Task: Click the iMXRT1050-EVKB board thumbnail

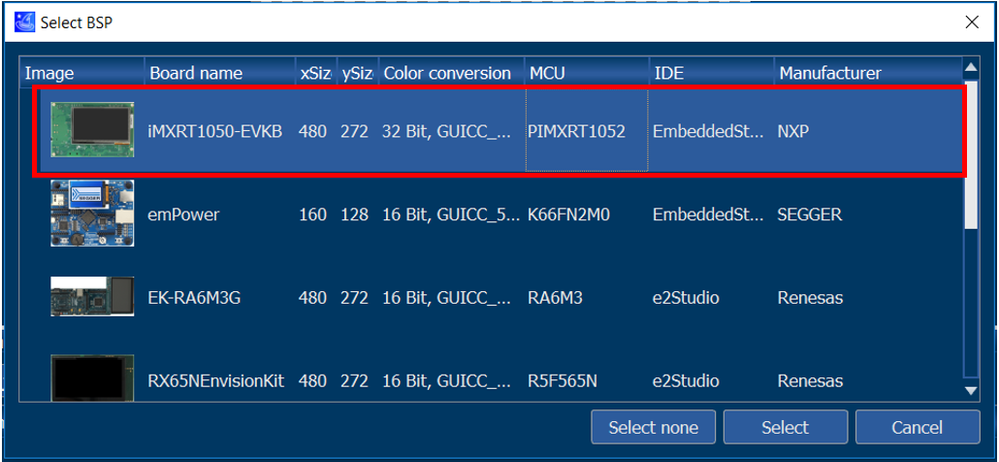Action: [92, 130]
